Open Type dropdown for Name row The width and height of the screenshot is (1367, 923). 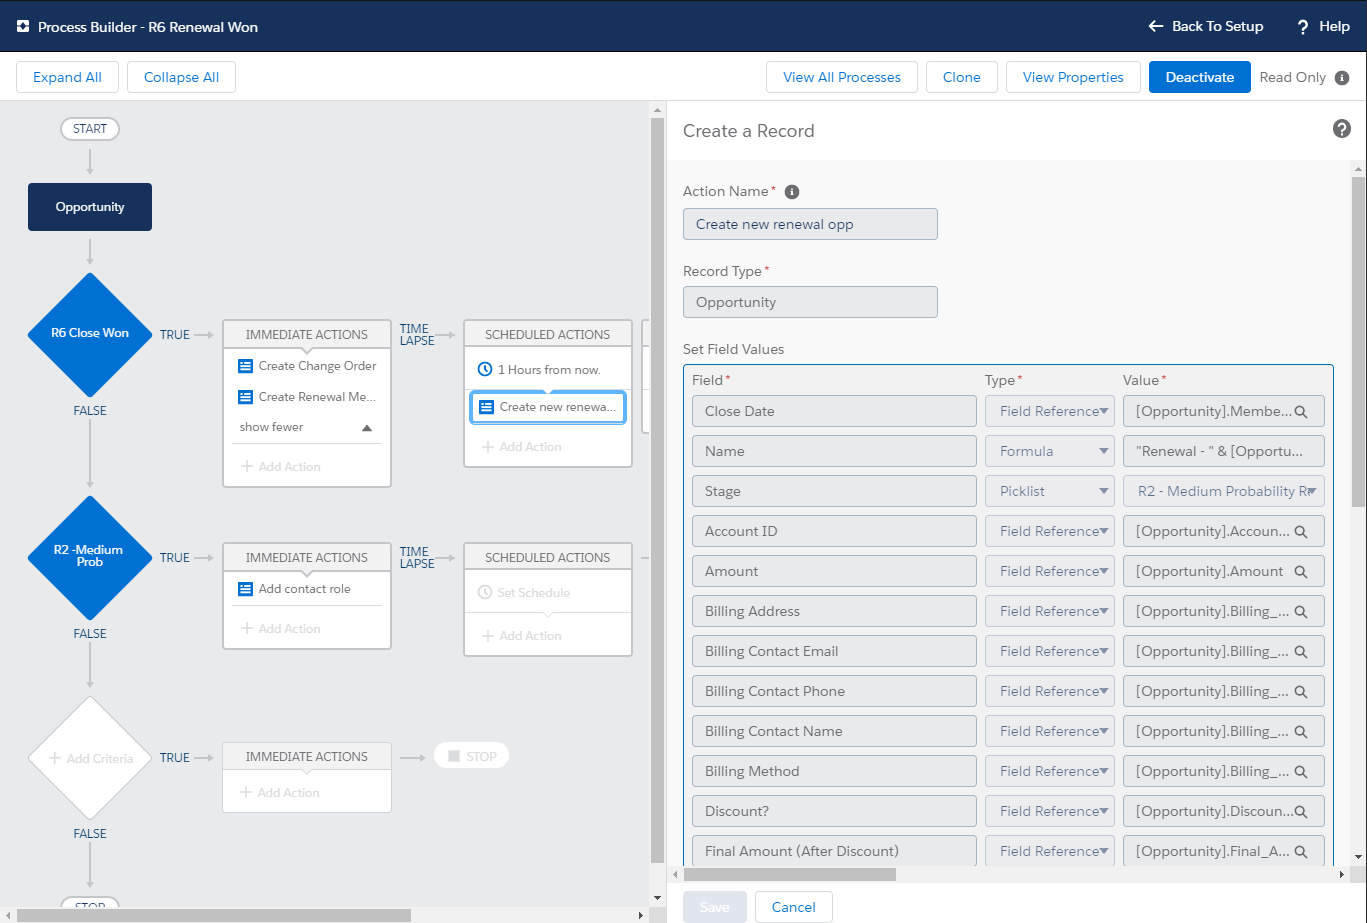tap(1050, 451)
